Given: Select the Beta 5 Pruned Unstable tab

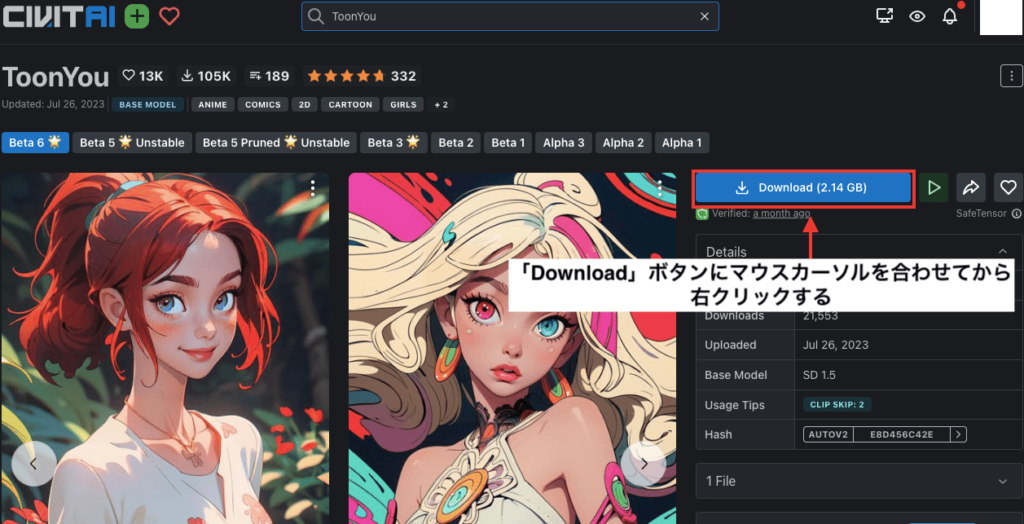Looking at the screenshot, I should [x=276, y=142].
